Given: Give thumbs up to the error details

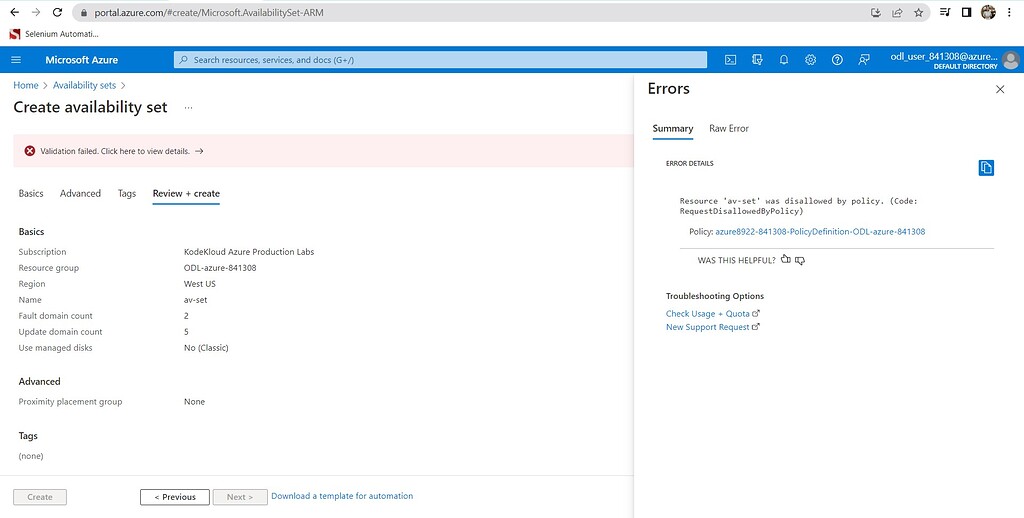Looking at the screenshot, I should point(786,260).
